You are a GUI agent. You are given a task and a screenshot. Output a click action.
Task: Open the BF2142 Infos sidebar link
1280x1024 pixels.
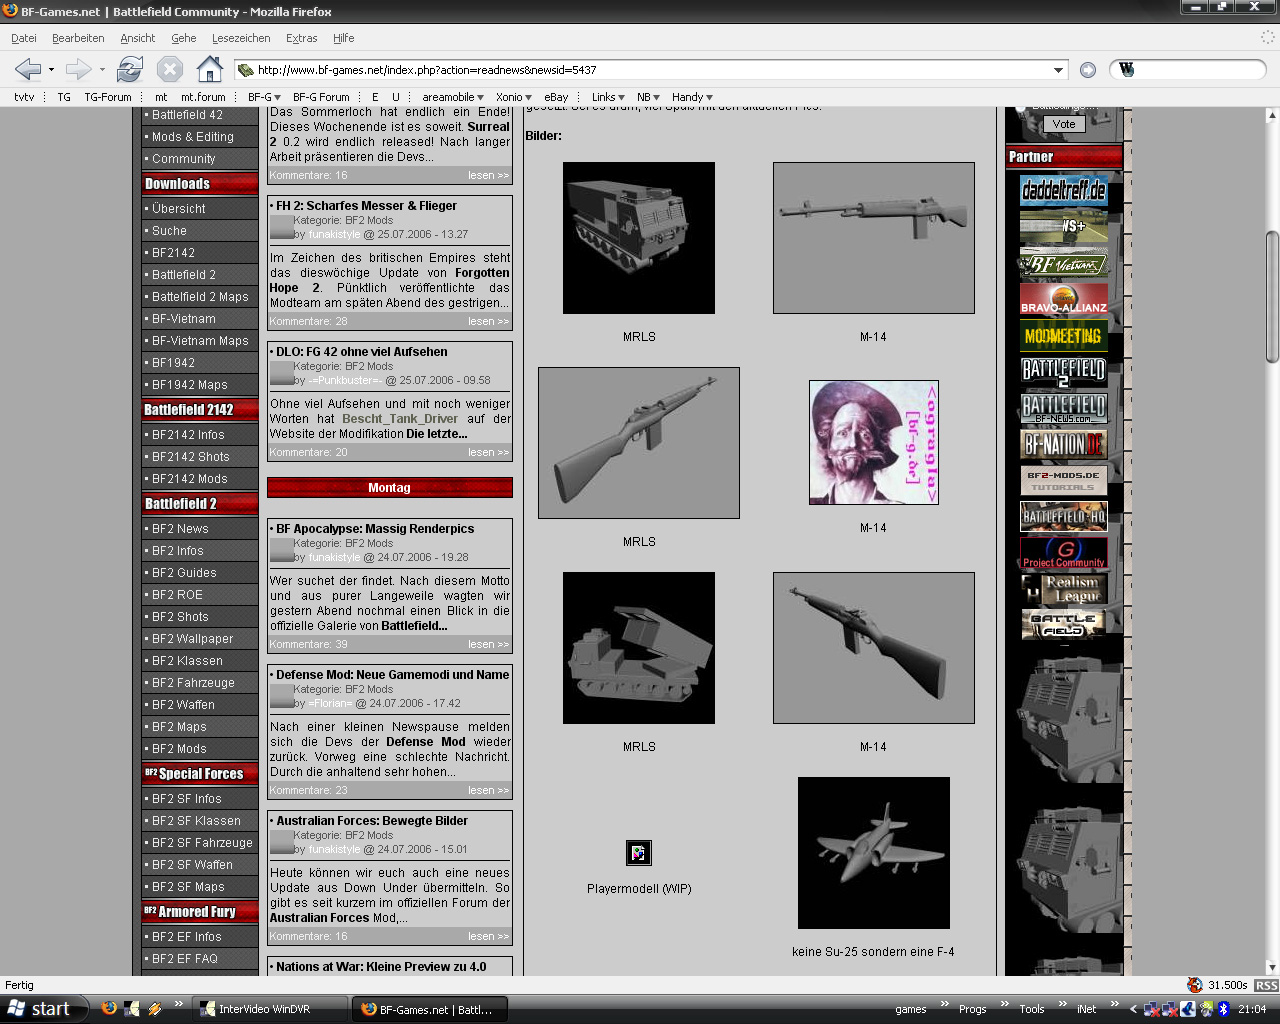pos(188,435)
